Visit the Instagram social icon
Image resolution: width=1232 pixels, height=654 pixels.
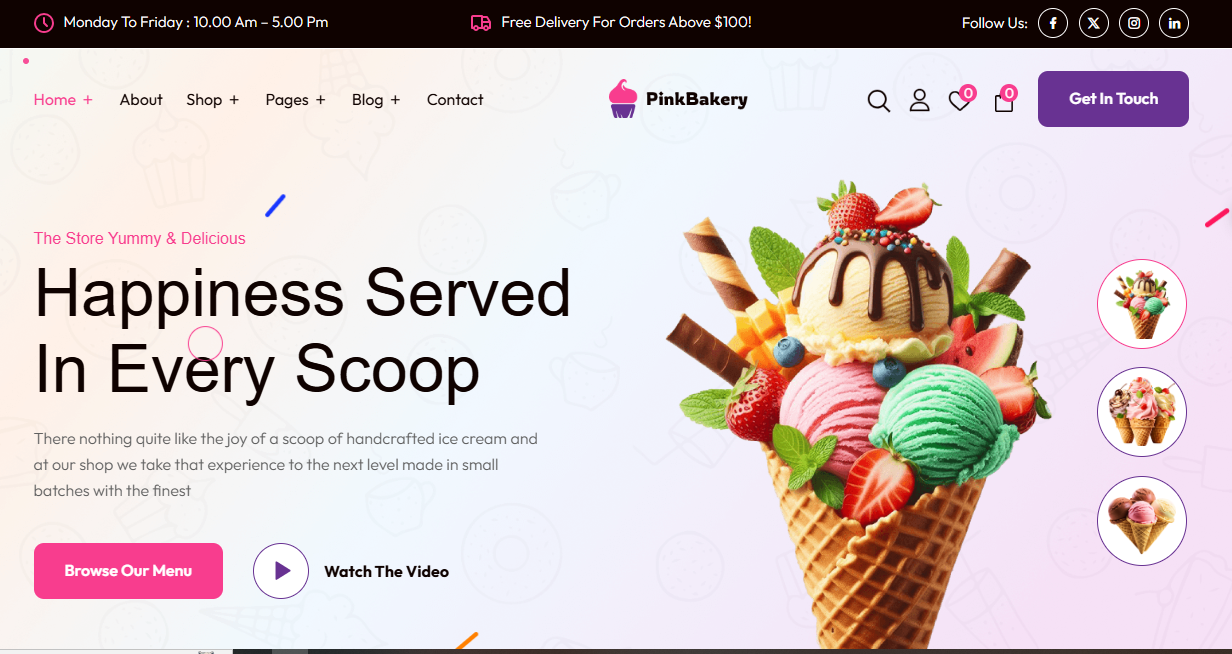pyautogui.click(x=1134, y=23)
